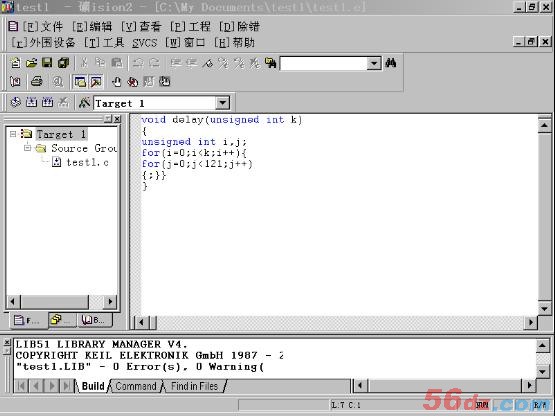Click the Print icon in the toolbar
Viewport: 555px width, 416px height.
pyautogui.click(x=36, y=82)
